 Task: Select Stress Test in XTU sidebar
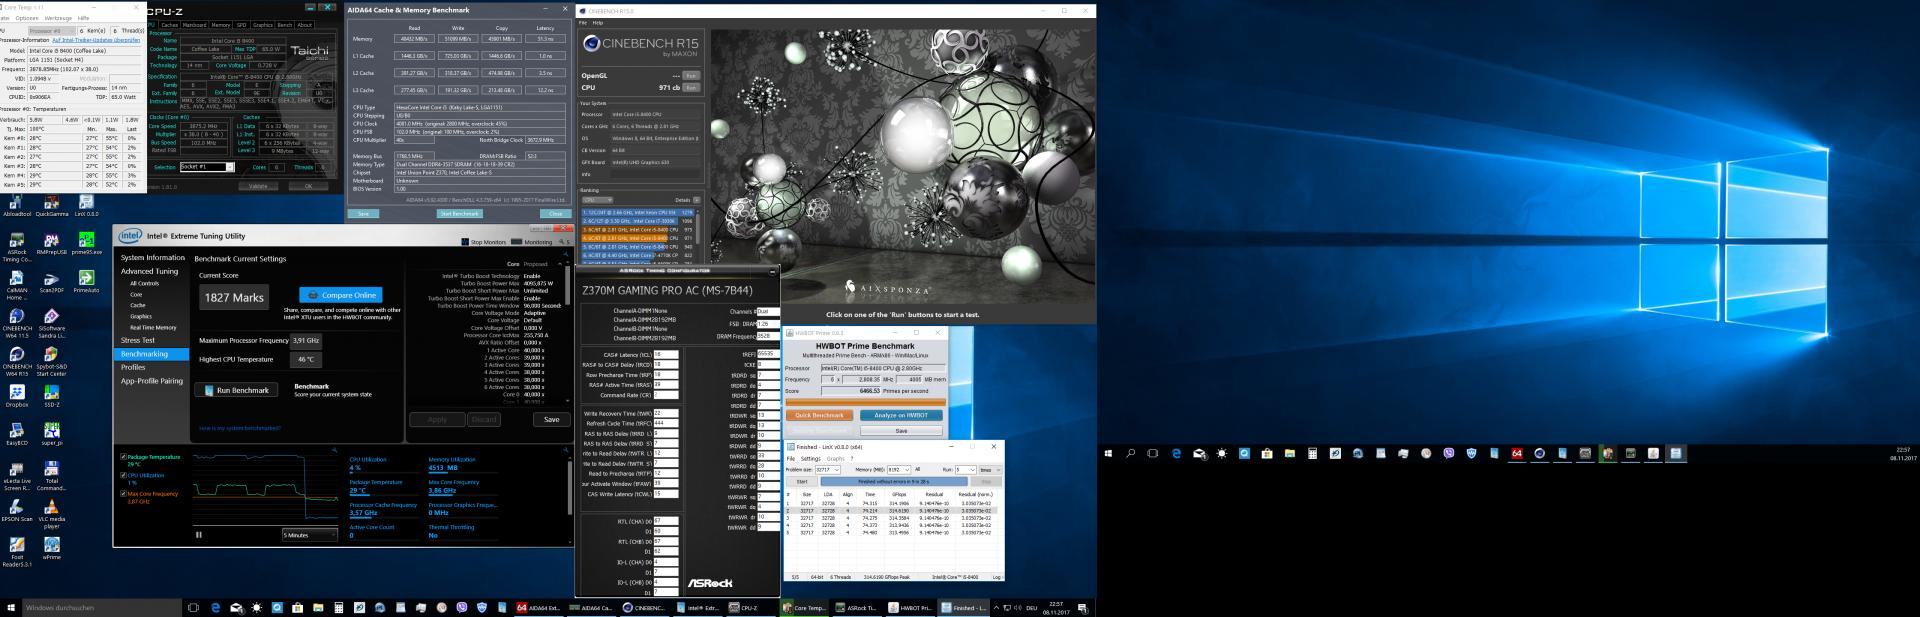point(138,341)
